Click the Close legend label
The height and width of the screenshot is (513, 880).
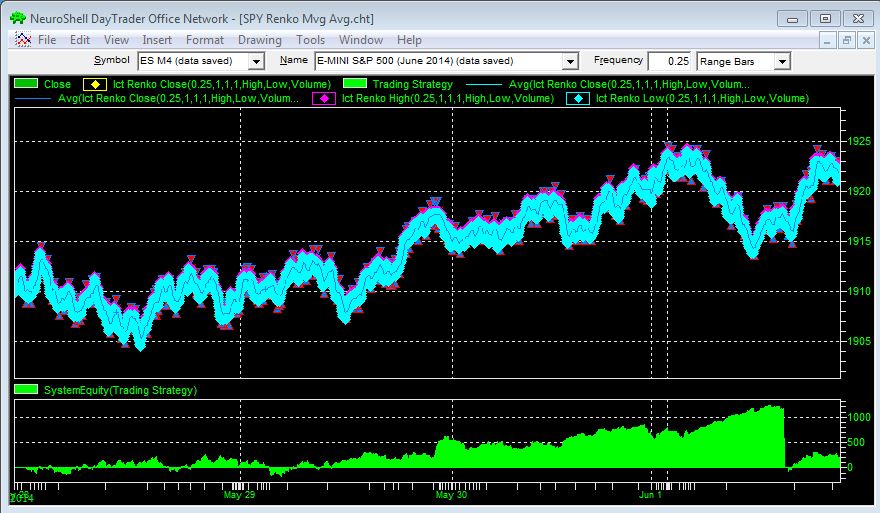point(57,84)
